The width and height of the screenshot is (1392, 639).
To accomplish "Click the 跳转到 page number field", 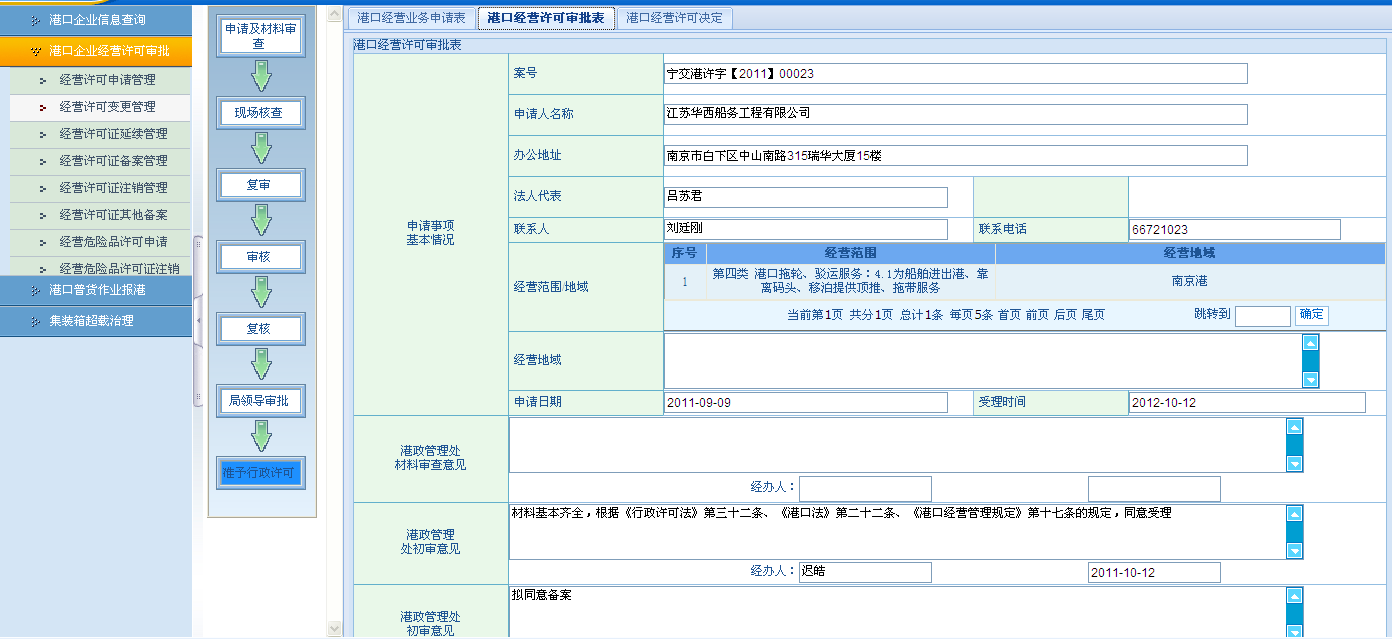I will click(x=1262, y=316).
